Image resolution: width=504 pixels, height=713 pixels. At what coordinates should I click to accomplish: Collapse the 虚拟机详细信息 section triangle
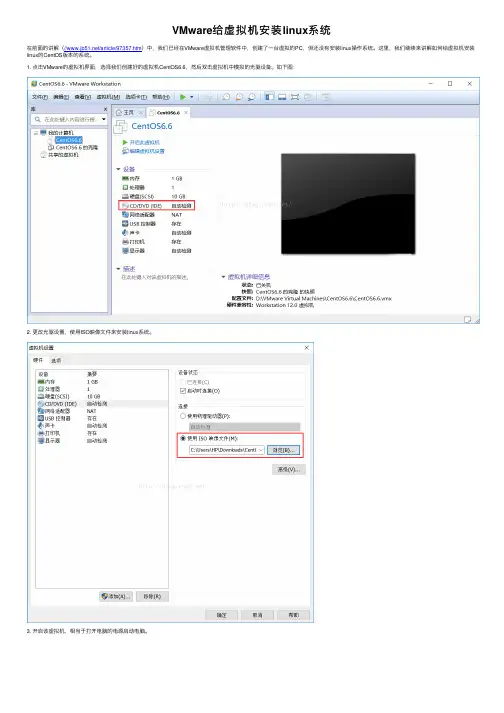223,276
